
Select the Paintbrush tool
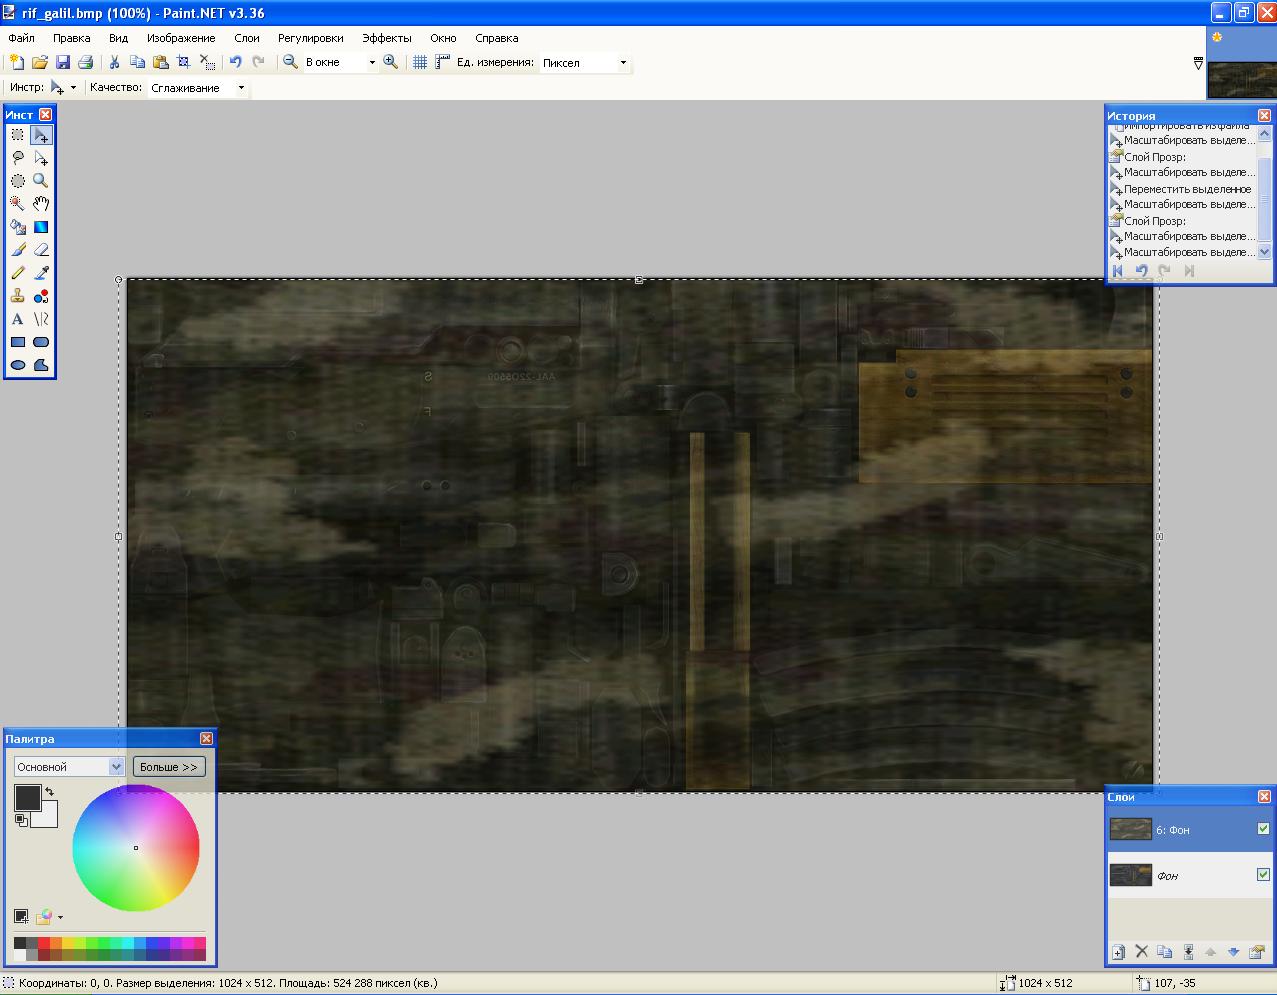click(18, 250)
